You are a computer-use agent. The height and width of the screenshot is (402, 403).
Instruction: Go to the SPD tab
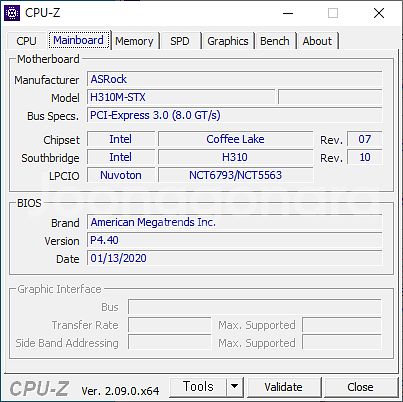(x=180, y=41)
